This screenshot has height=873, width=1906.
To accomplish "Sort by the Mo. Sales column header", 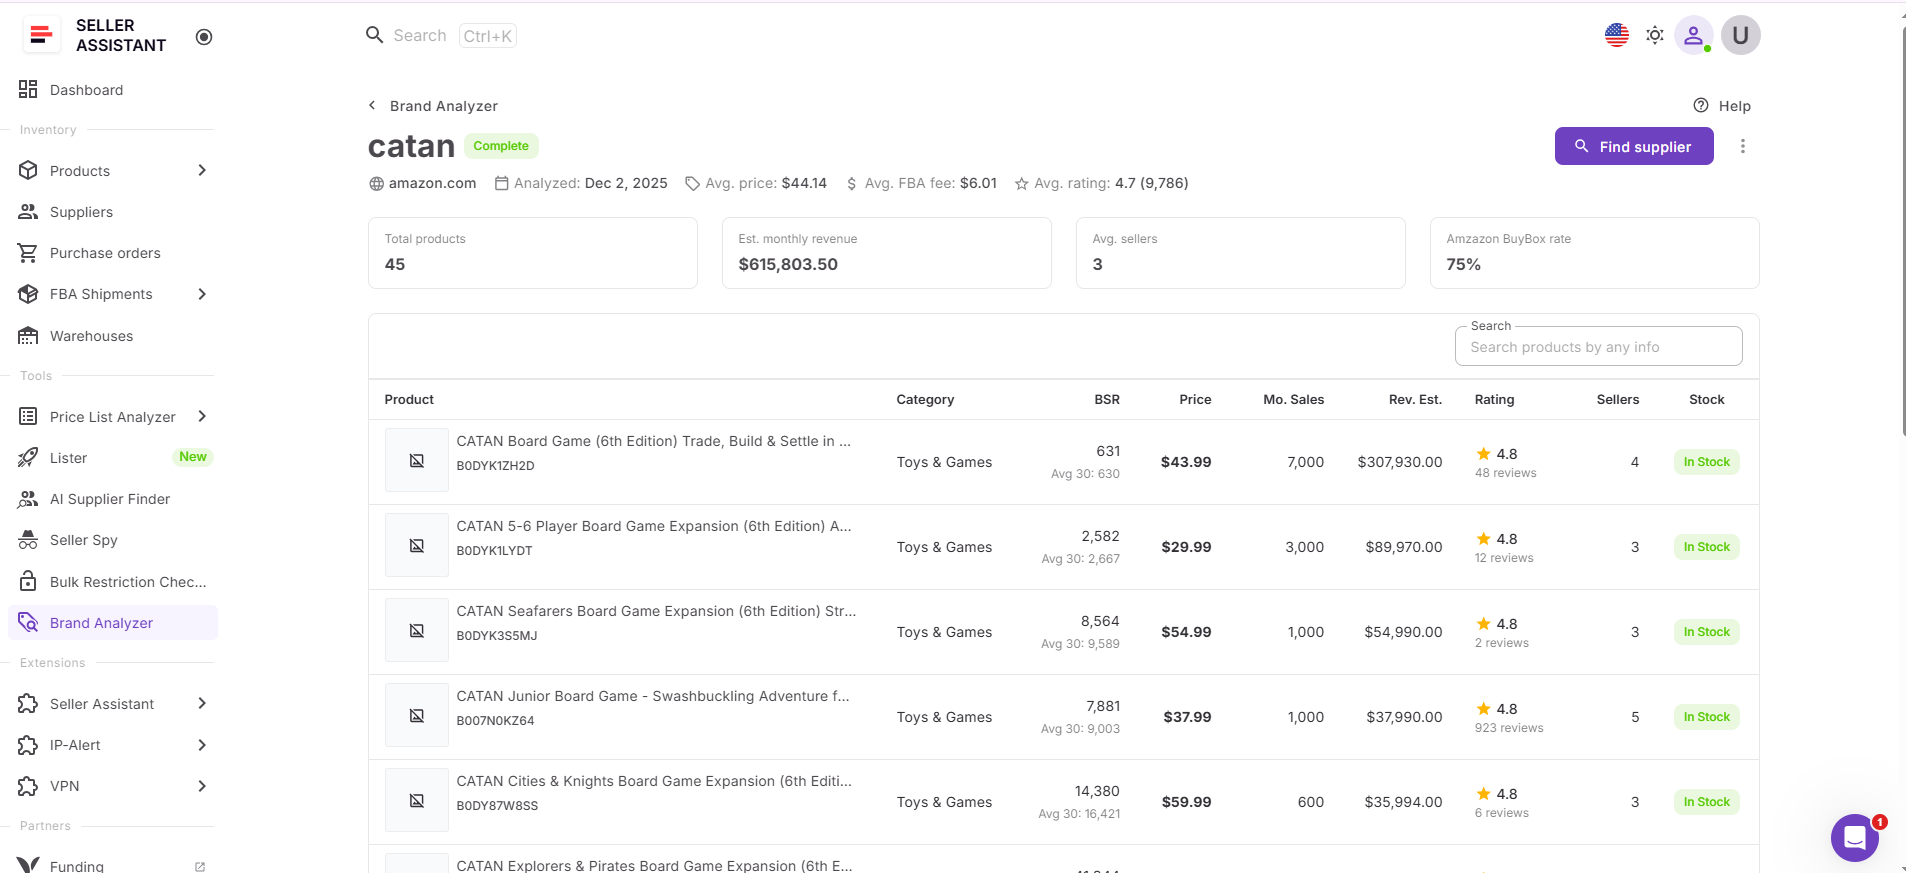I will tap(1293, 399).
